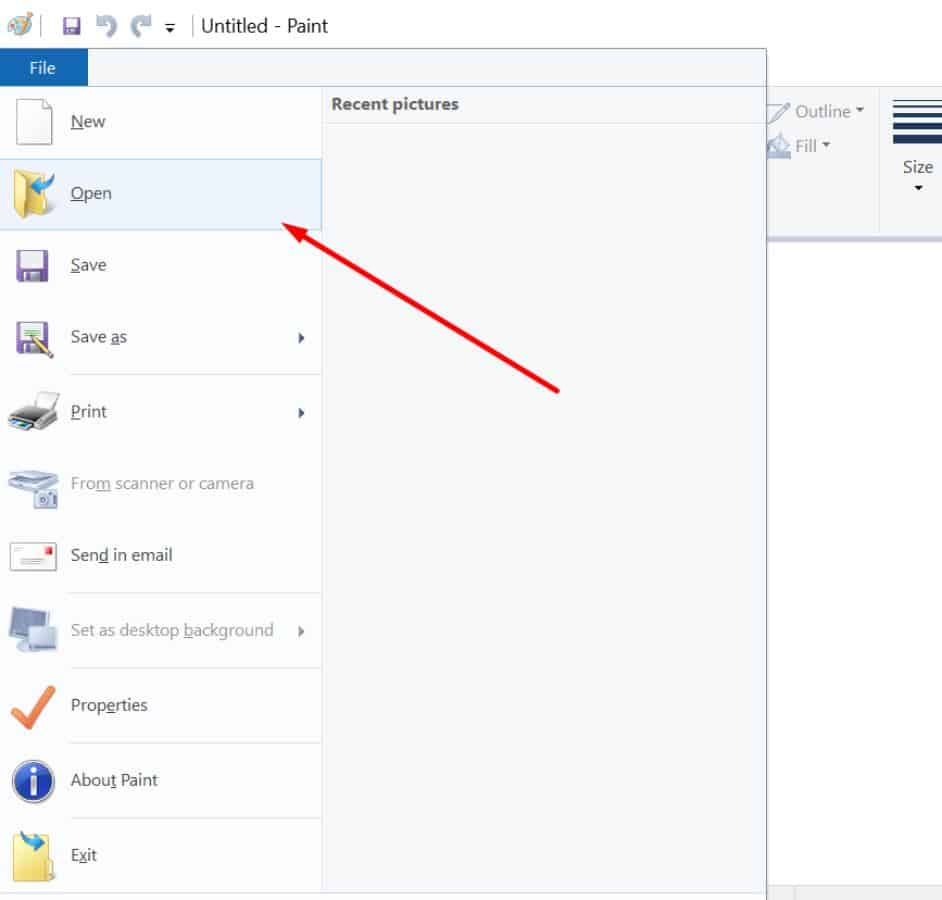Click the Exit menu entry

84,855
